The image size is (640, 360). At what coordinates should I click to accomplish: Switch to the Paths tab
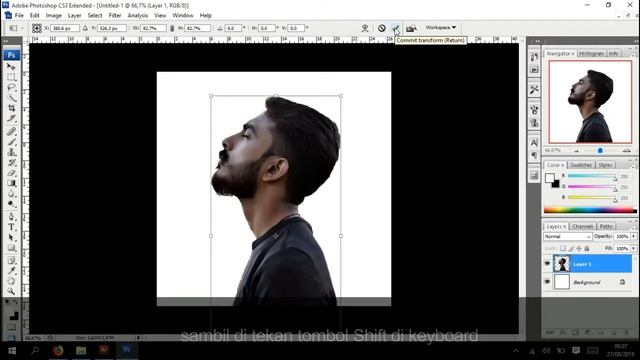[606, 226]
